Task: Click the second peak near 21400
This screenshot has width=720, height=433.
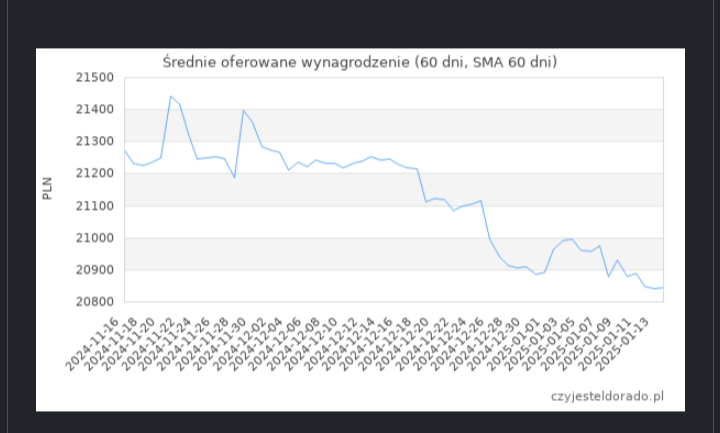Action: pos(243,111)
